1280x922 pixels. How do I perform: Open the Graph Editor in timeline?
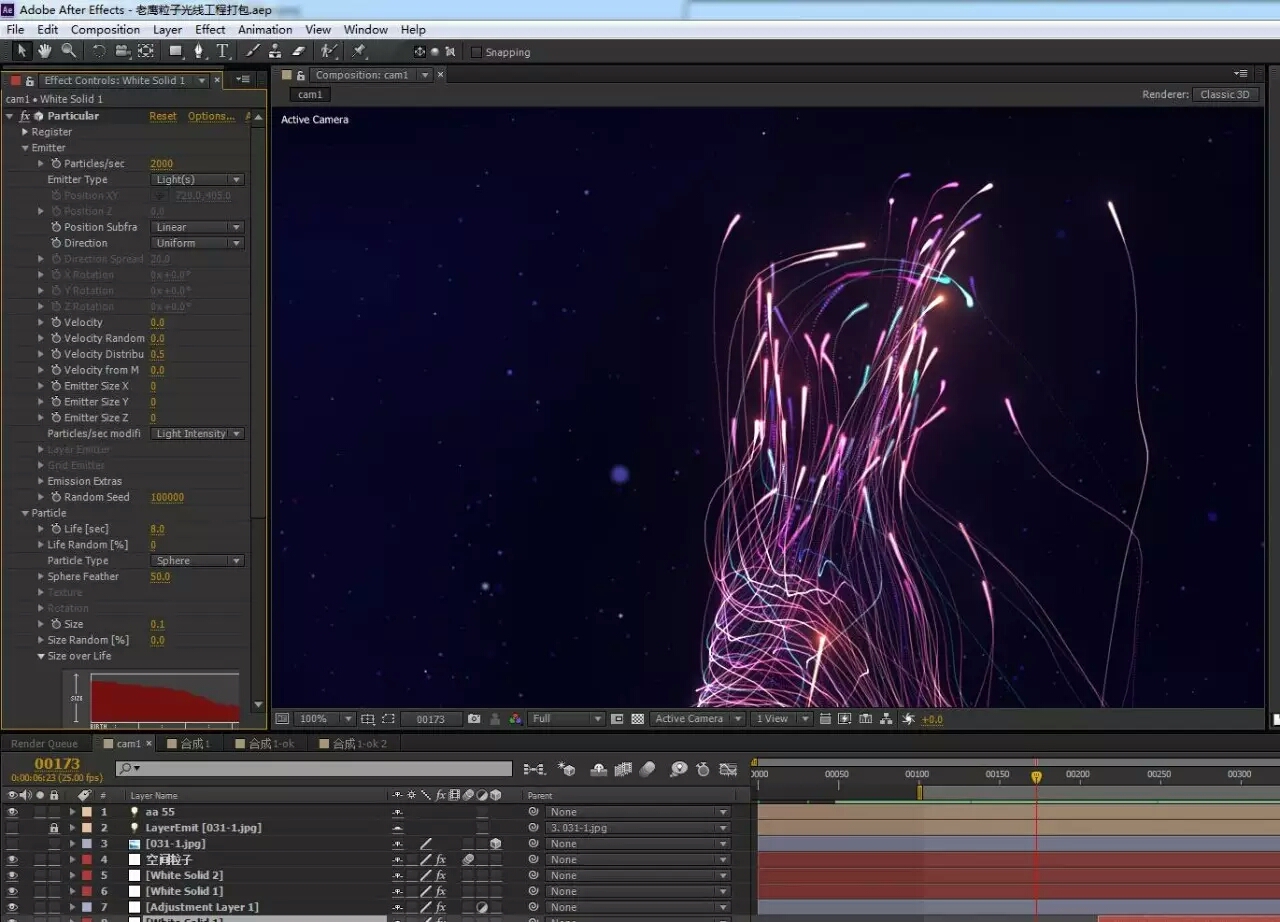pos(728,769)
